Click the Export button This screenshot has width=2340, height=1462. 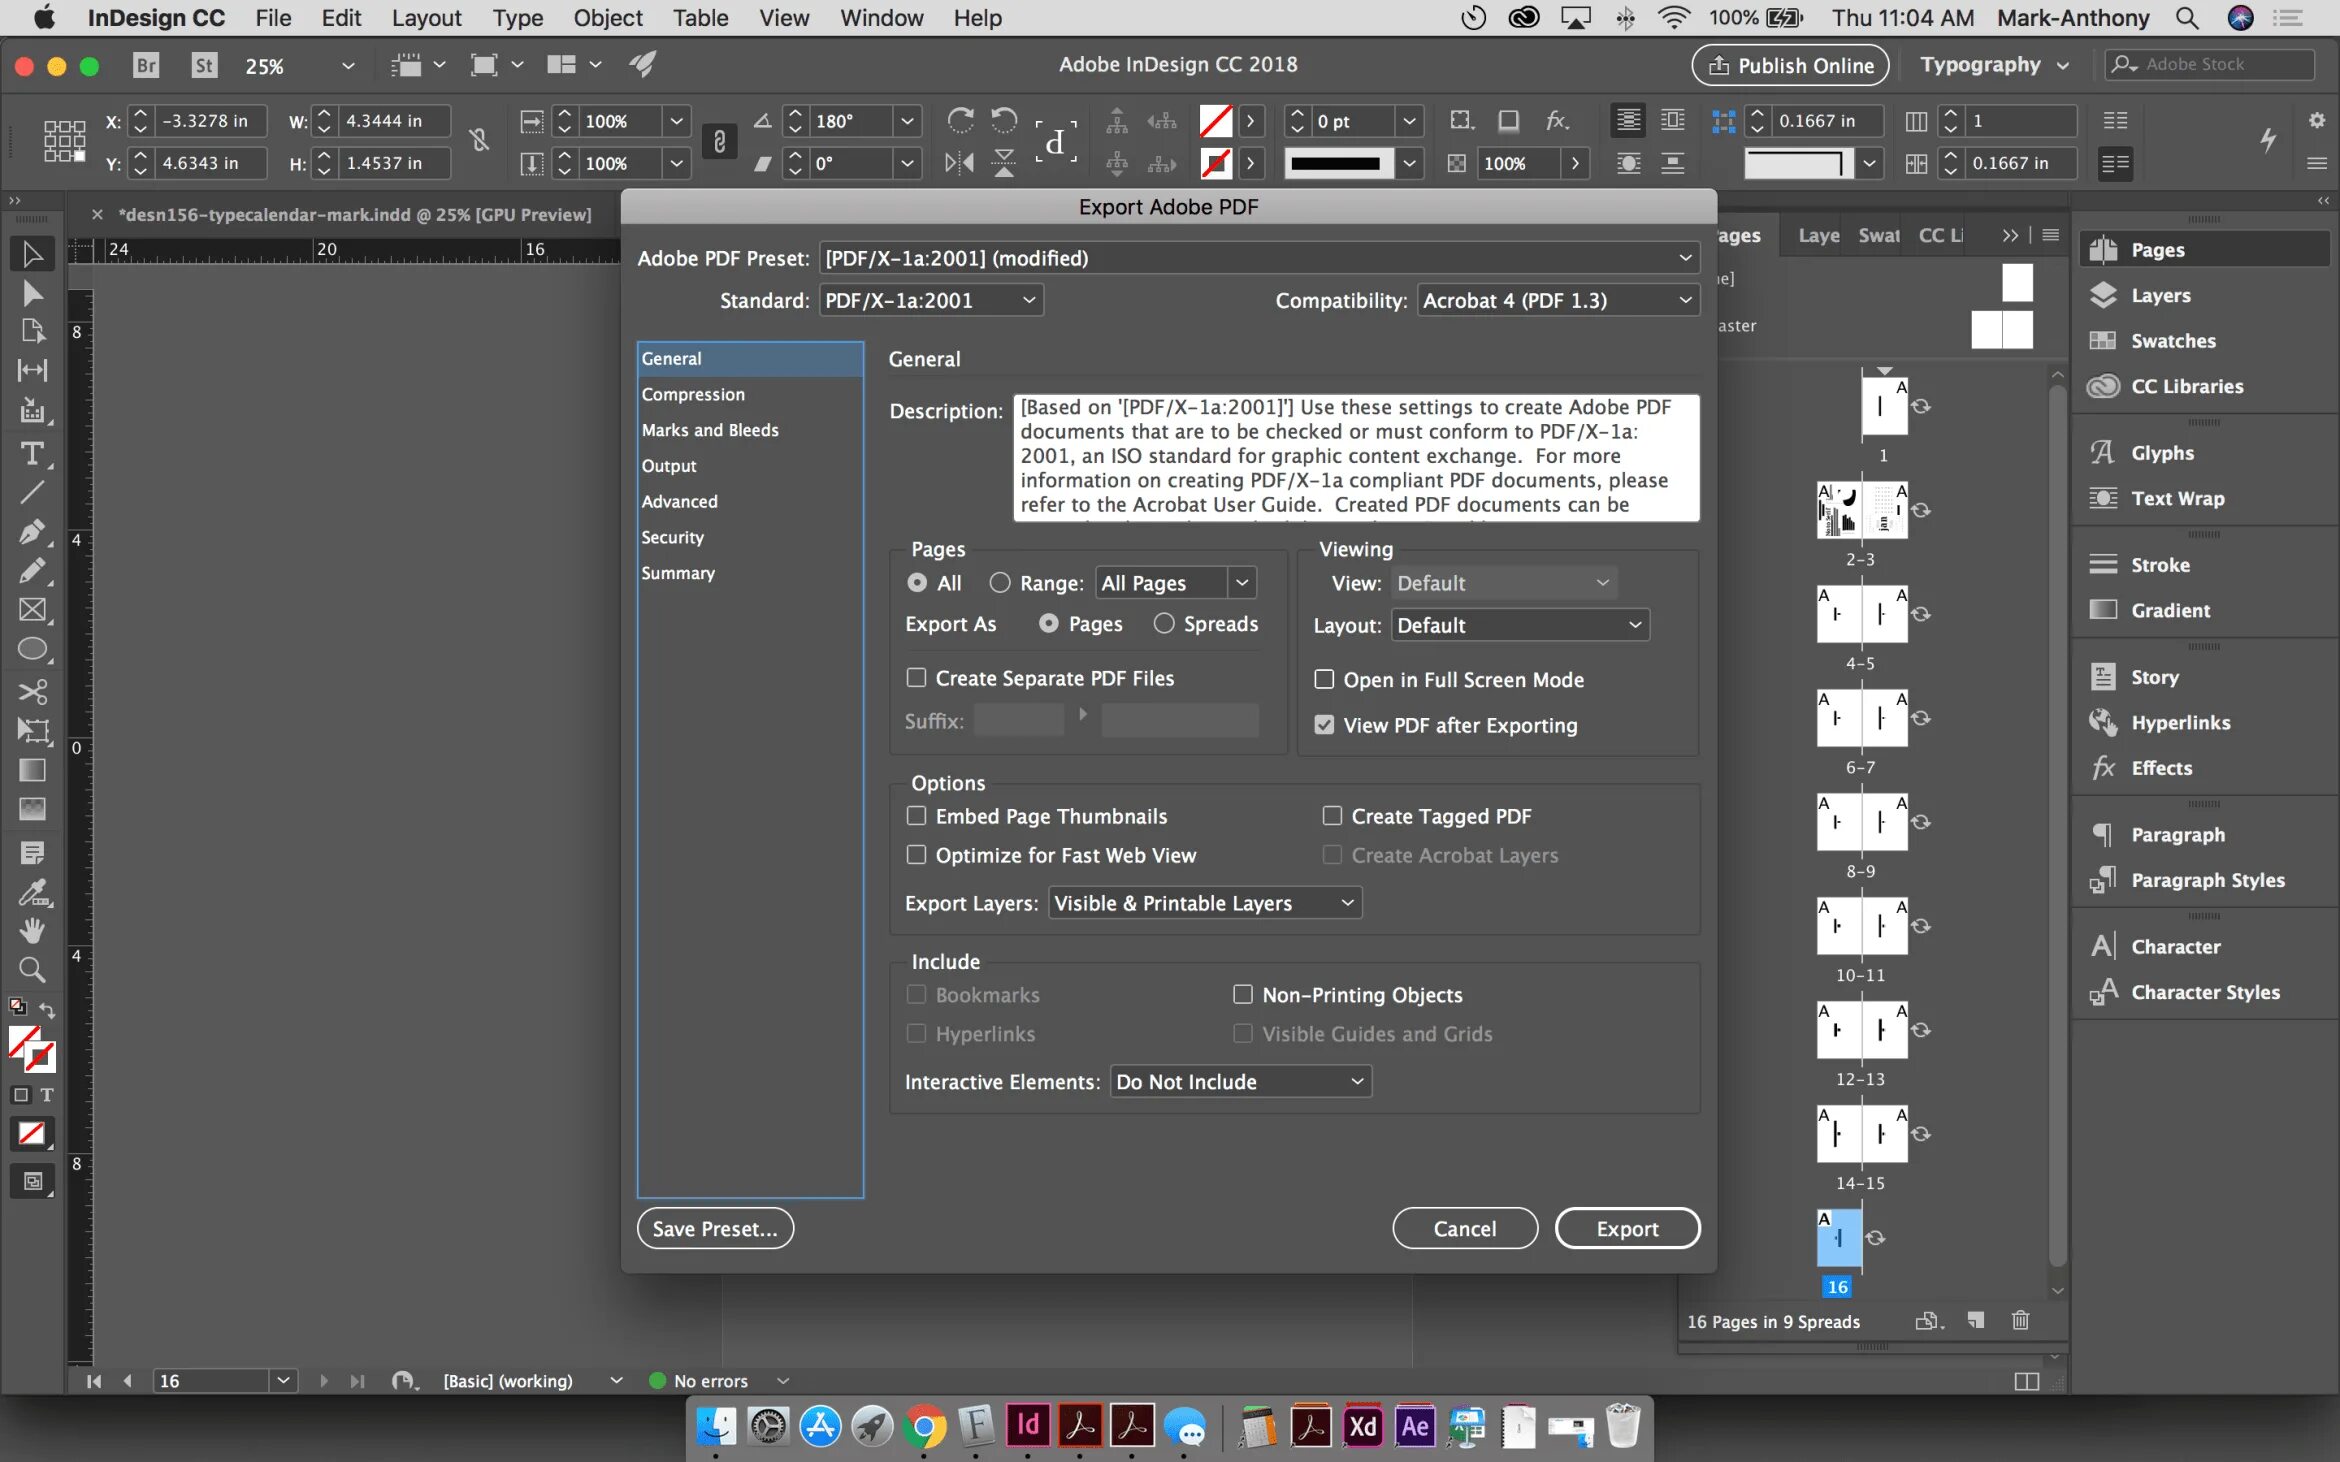pos(1626,1228)
